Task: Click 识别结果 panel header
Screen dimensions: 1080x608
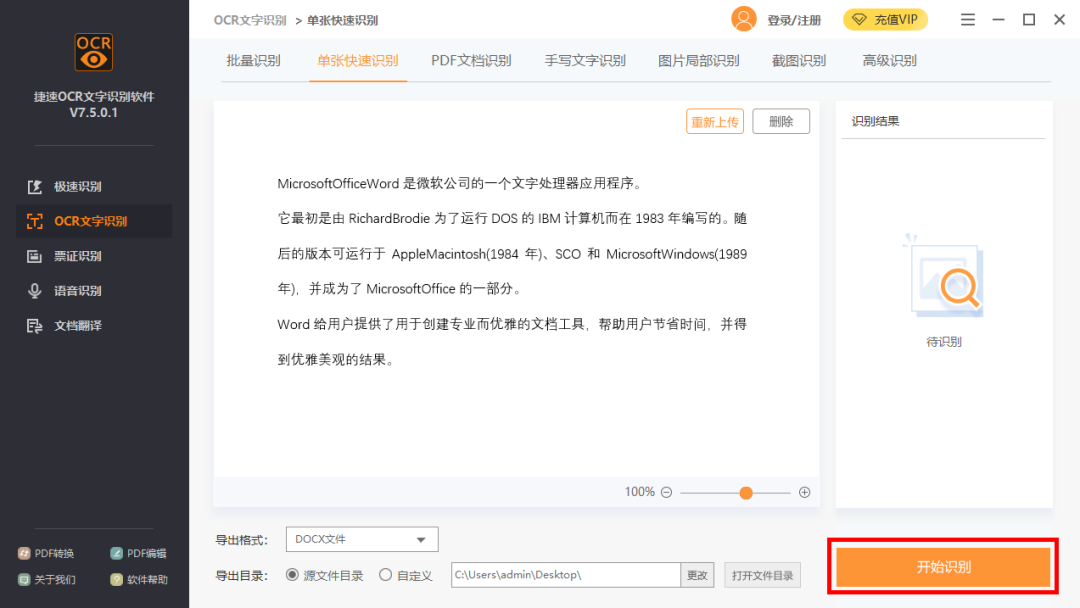Action: coord(875,121)
